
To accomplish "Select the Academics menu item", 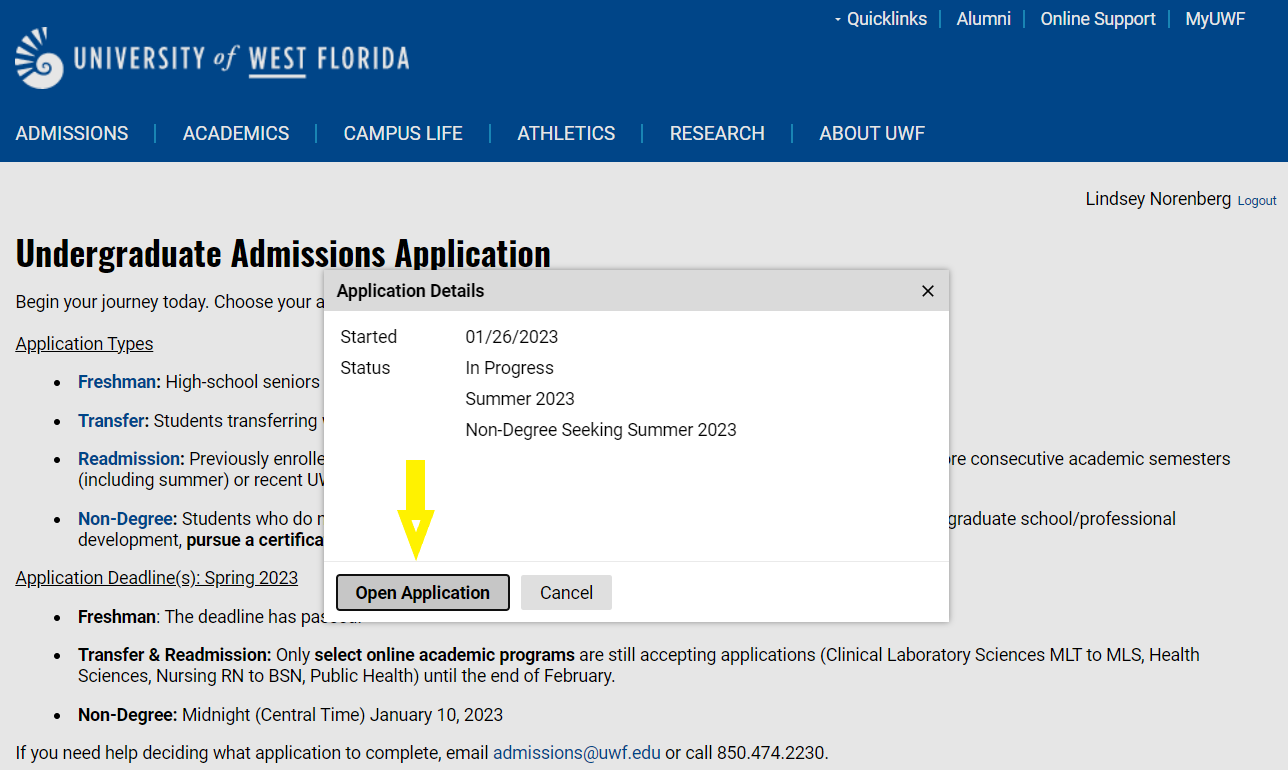I will (236, 133).
